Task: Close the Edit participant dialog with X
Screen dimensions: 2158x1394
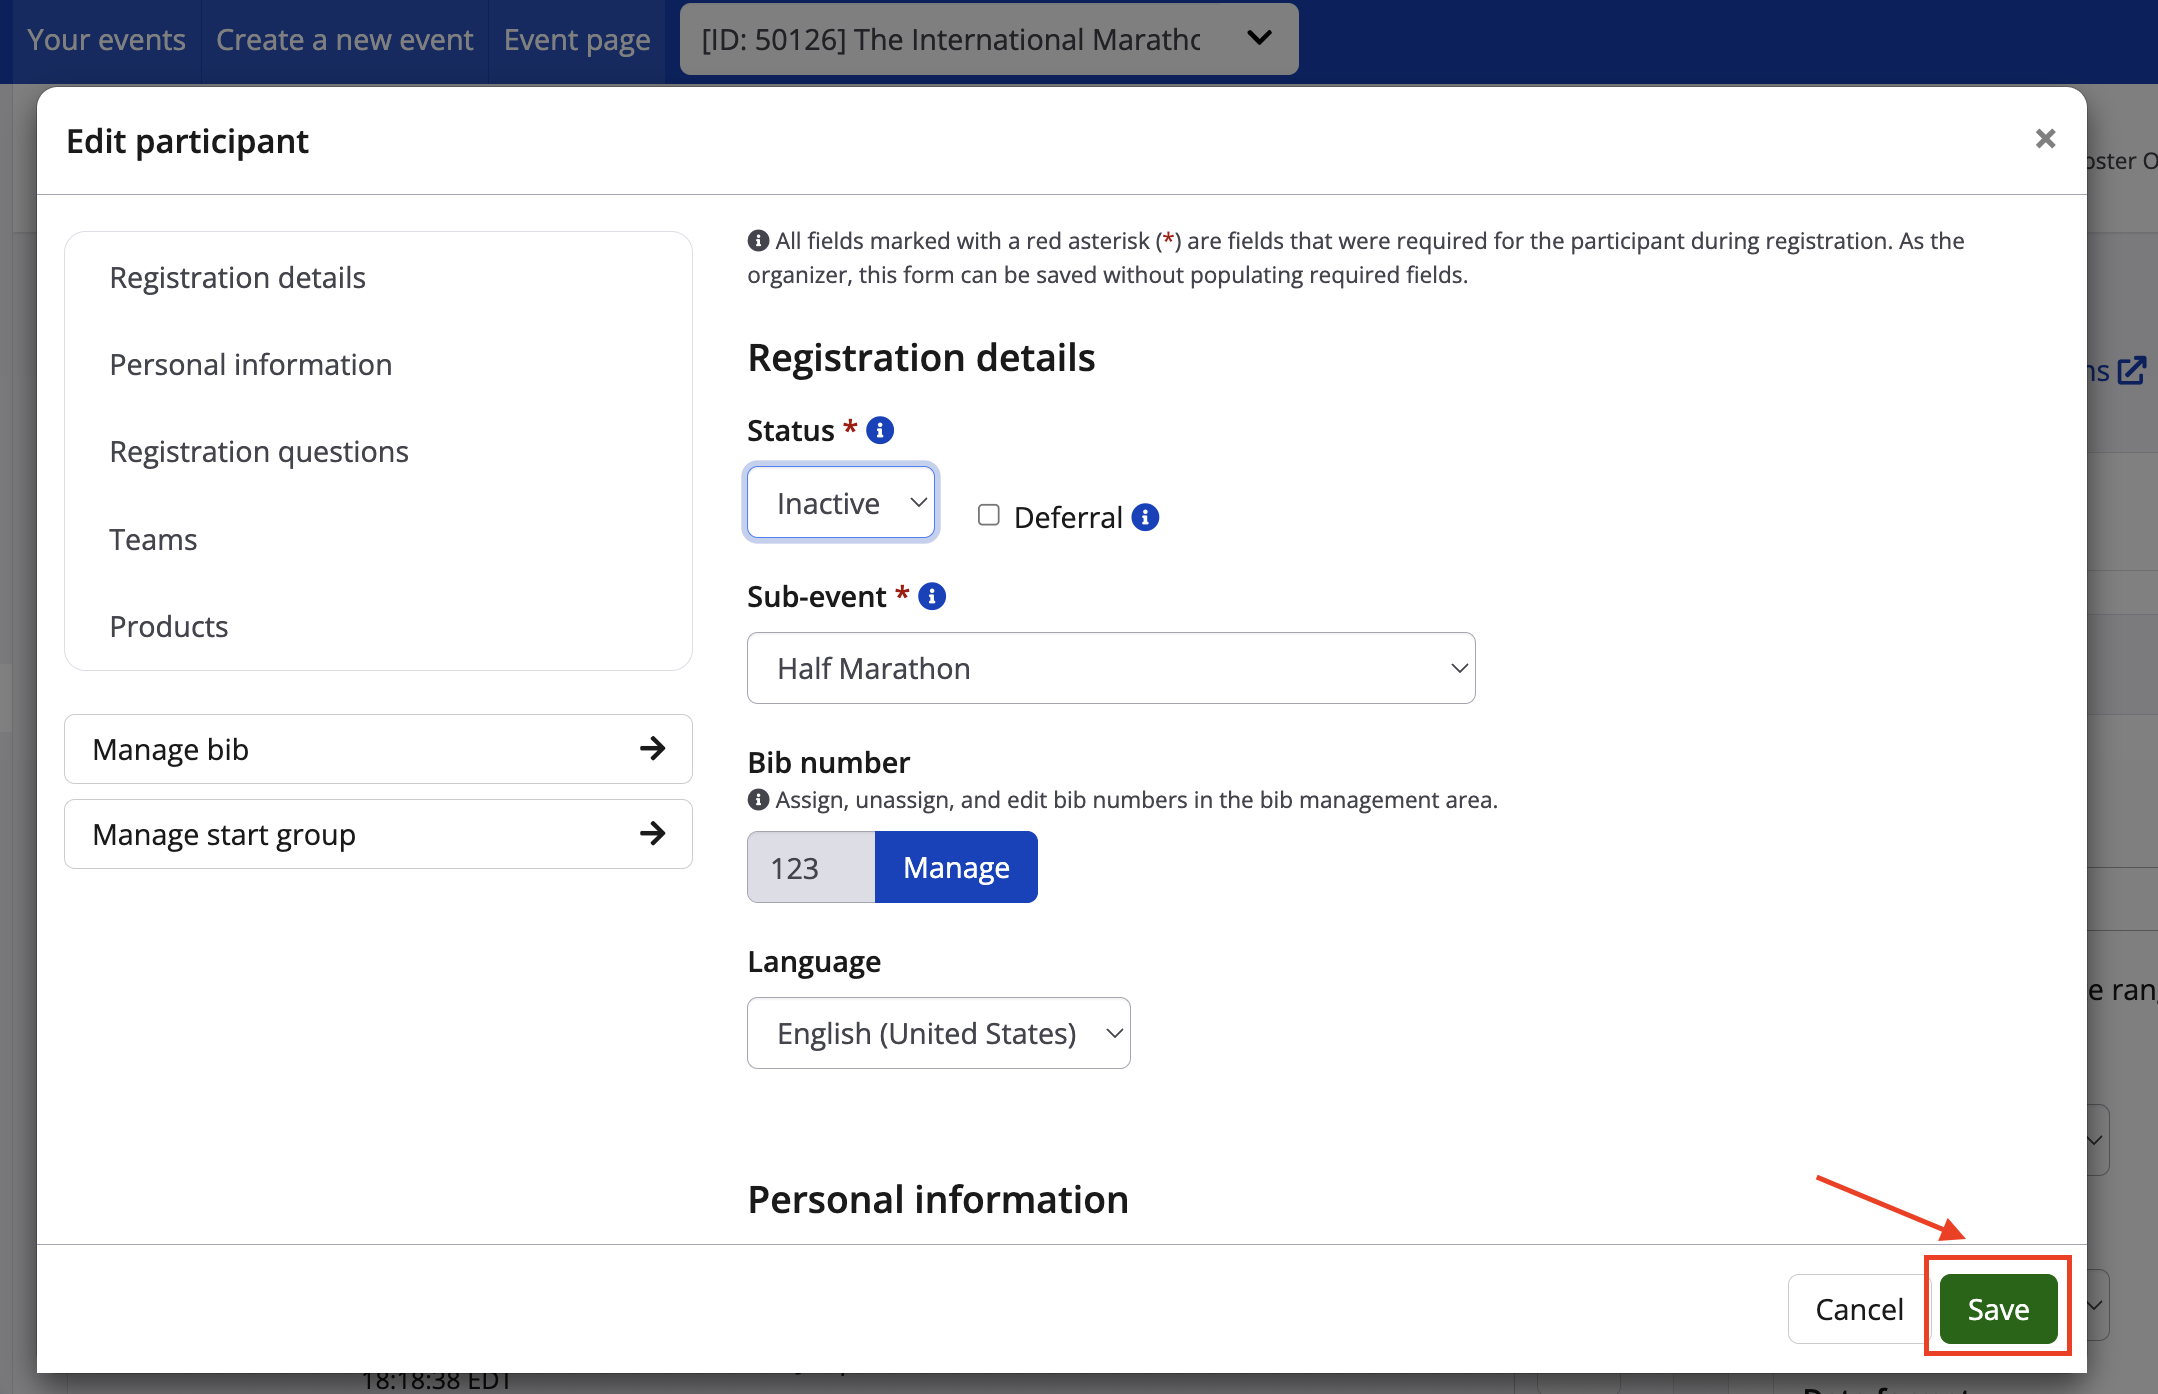Action: pyautogui.click(x=2045, y=139)
